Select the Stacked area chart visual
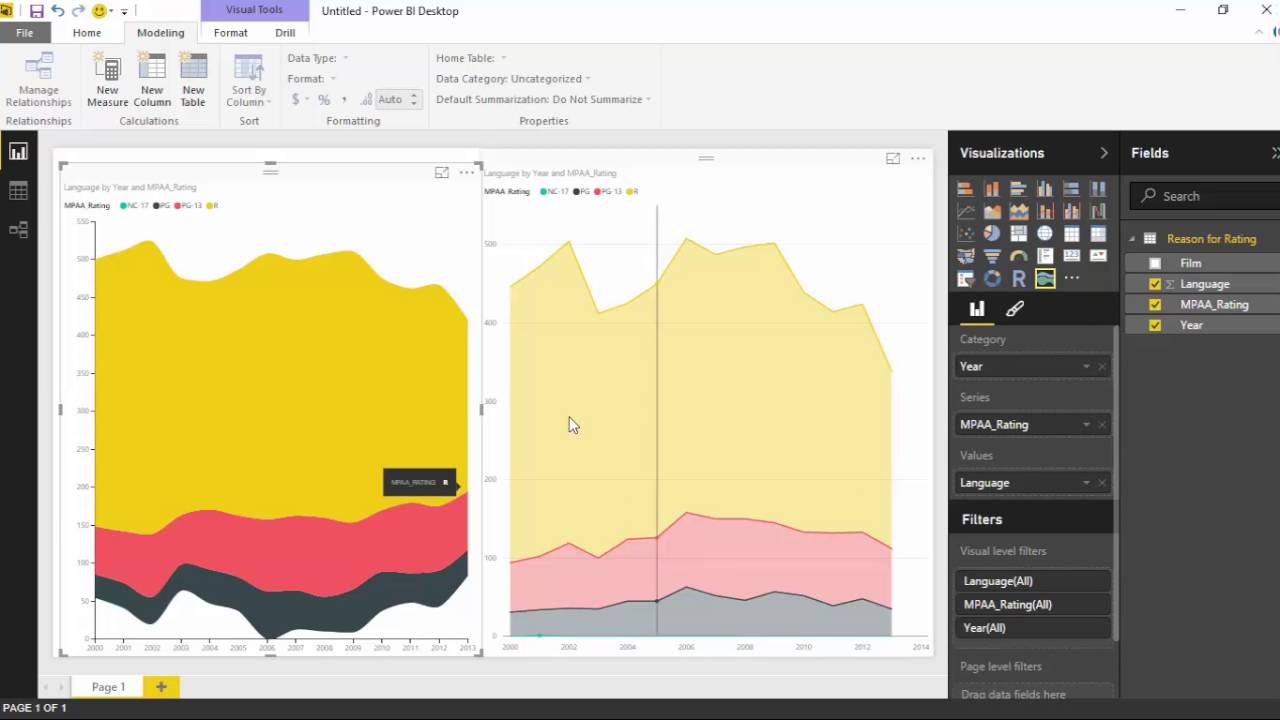 pyautogui.click(x=1019, y=211)
